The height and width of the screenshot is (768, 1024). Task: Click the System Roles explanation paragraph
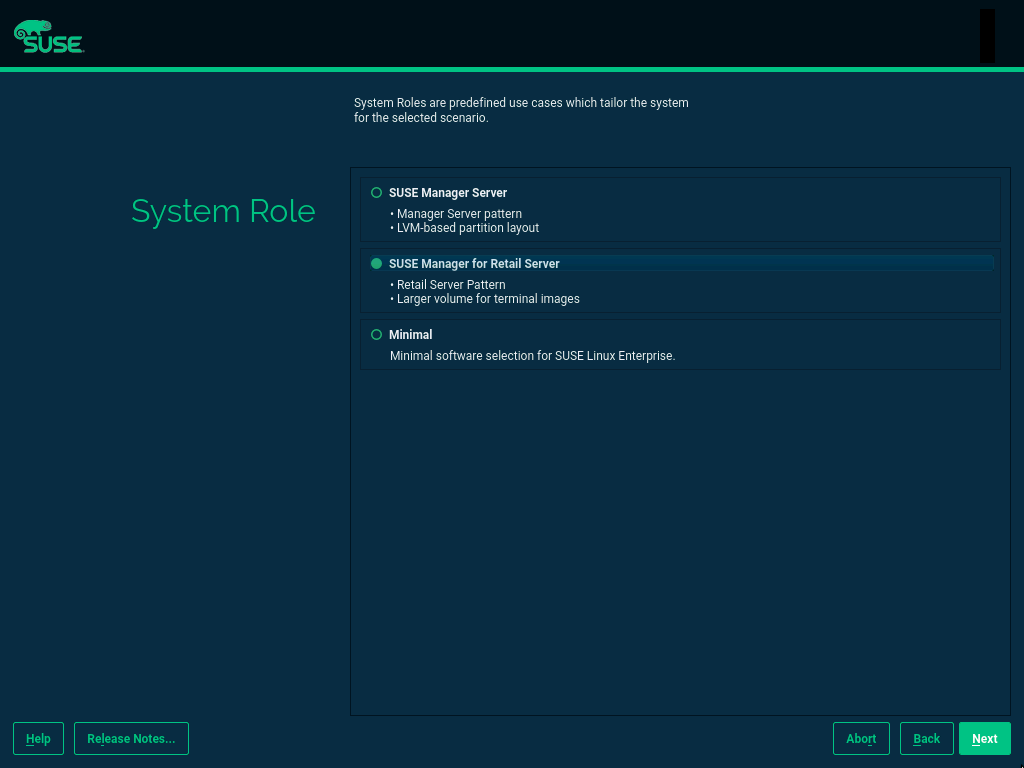[521, 110]
